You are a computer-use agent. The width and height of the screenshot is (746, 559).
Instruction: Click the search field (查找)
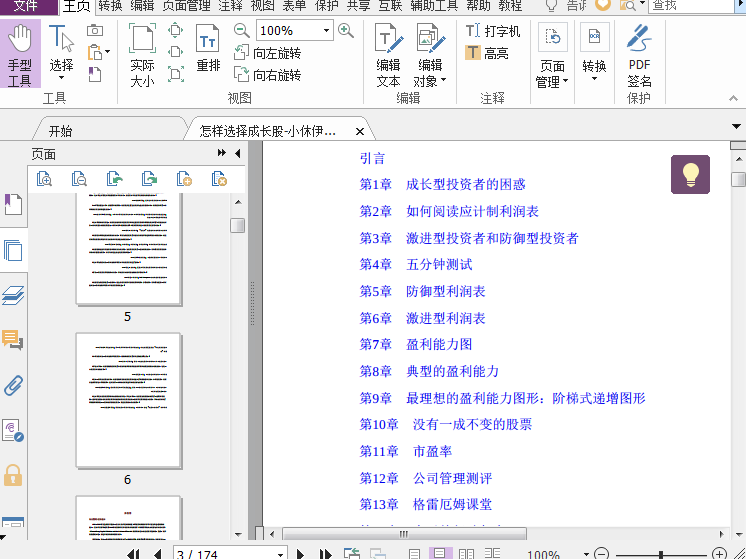[691, 6]
